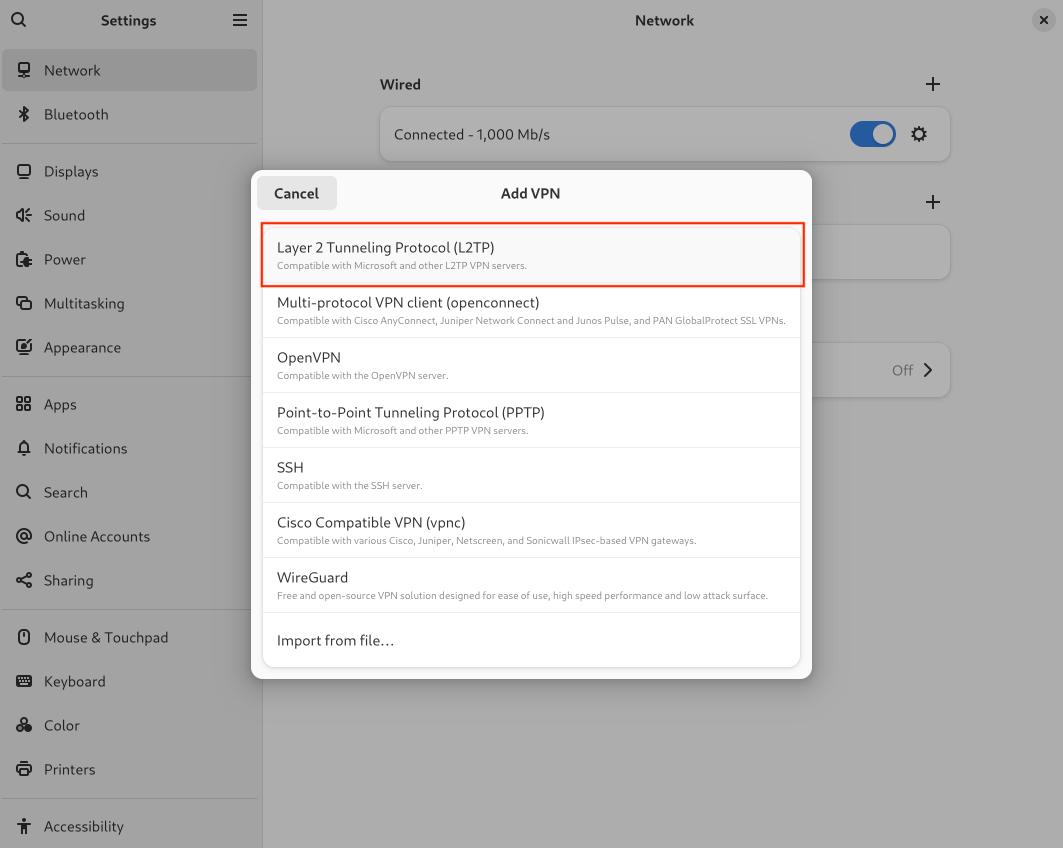Click the Appearance icon

(x=24, y=347)
